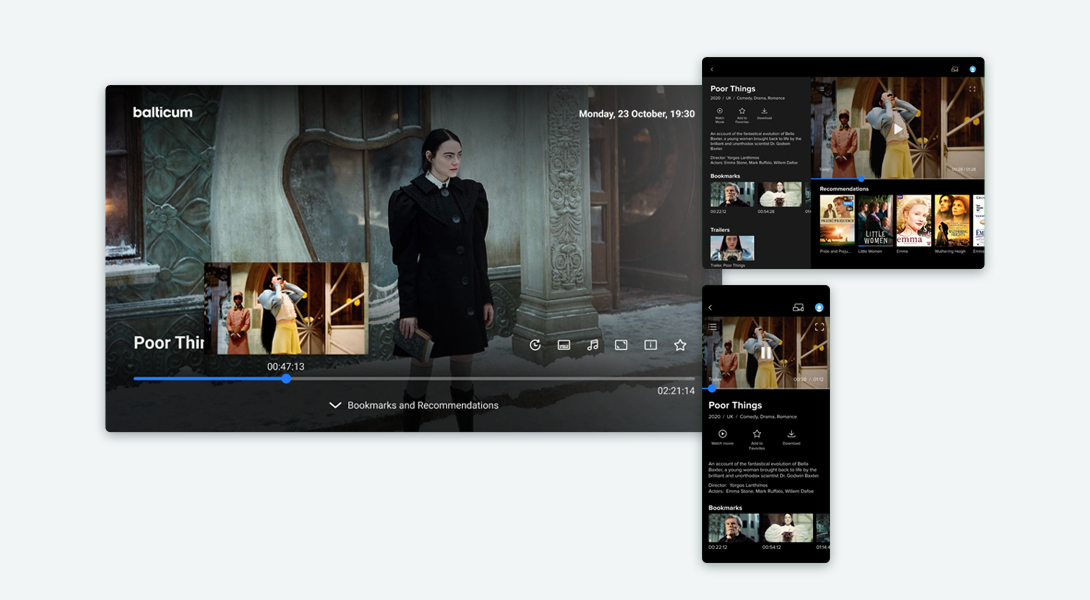Image resolution: width=1090 pixels, height=600 pixels.
Task: Go back in the tablet view
Action: pyautogui.click(x=712, y=70)
